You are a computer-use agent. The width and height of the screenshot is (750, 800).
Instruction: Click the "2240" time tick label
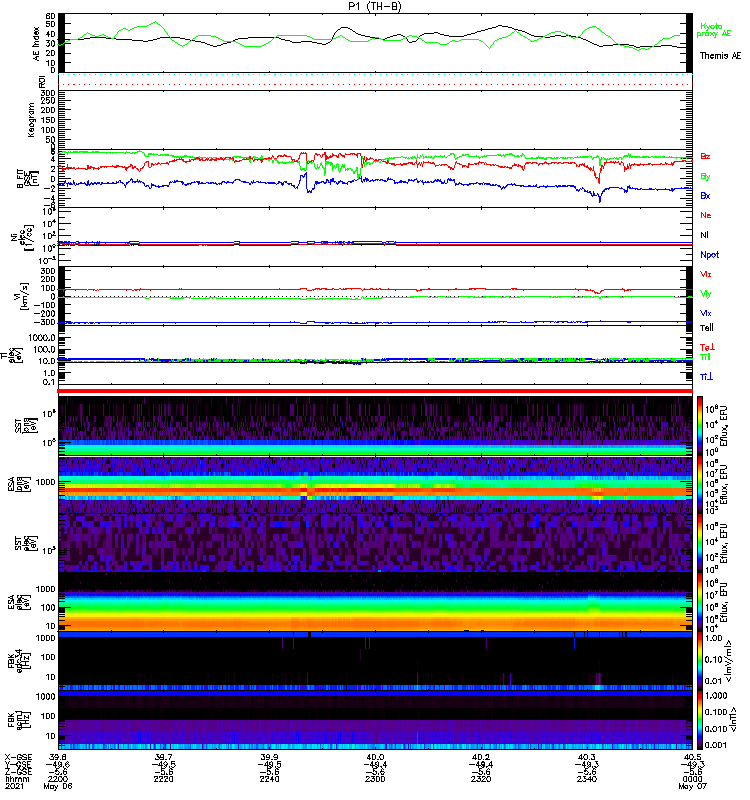(x=269, y=779)
